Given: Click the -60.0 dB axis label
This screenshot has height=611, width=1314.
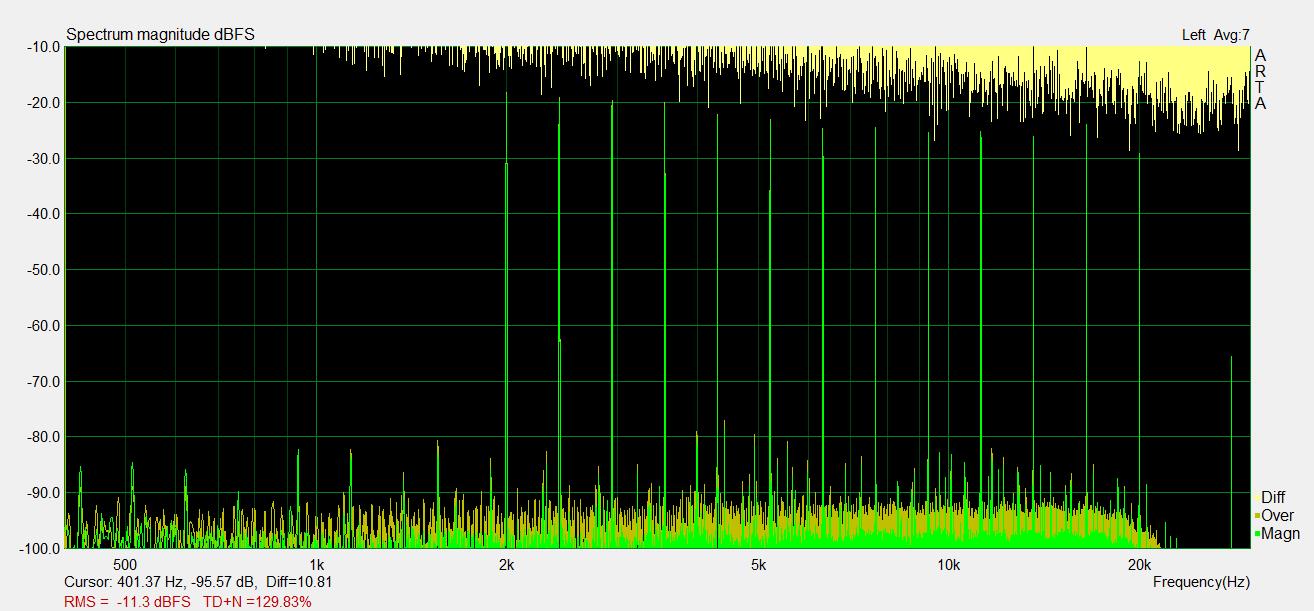Looking at the screenshot, I should pos(43,326).
